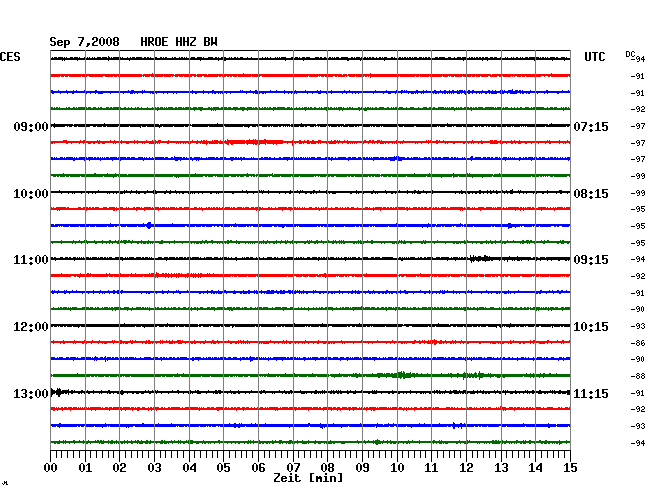This screenshot has width=650, height=494.
Task: Select the '09:00' local time label
Action: (x=31, y=126)
